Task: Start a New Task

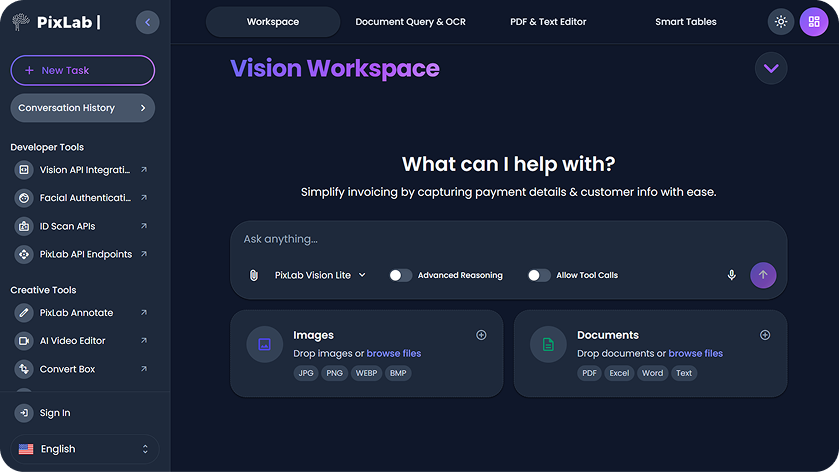Action: pos(82,70)
